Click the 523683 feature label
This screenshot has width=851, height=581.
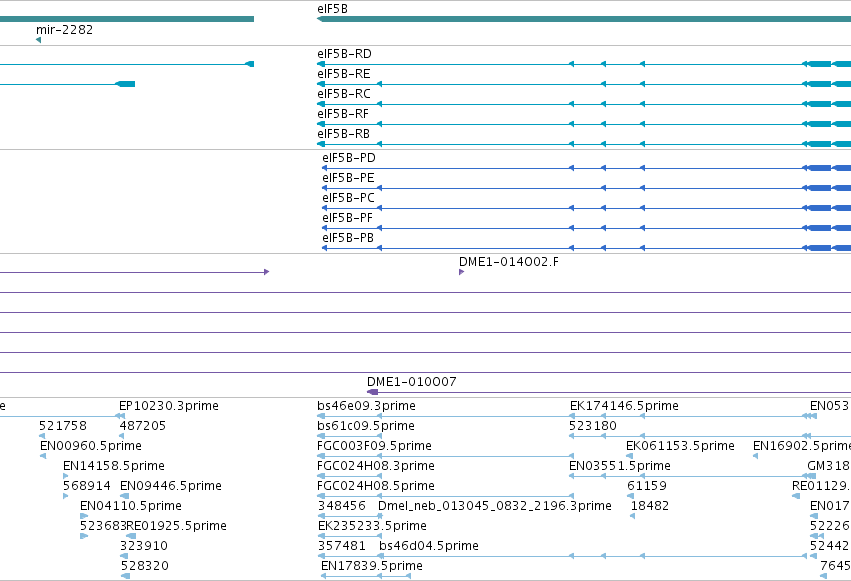click(103, 526)
